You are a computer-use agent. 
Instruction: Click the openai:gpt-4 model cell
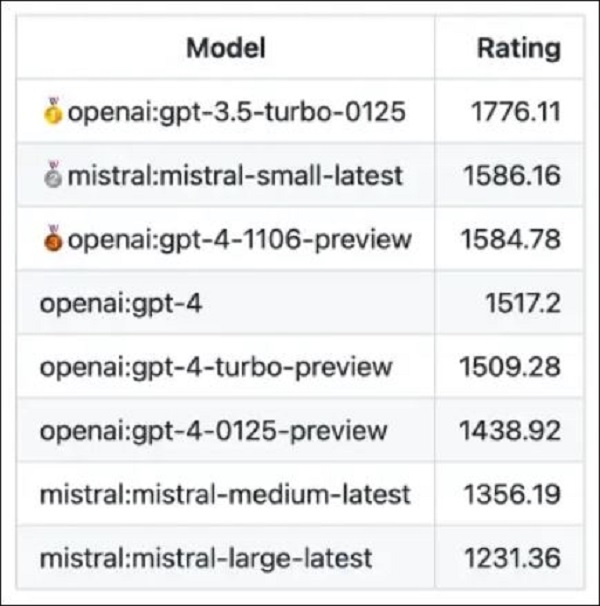point(121,303)
